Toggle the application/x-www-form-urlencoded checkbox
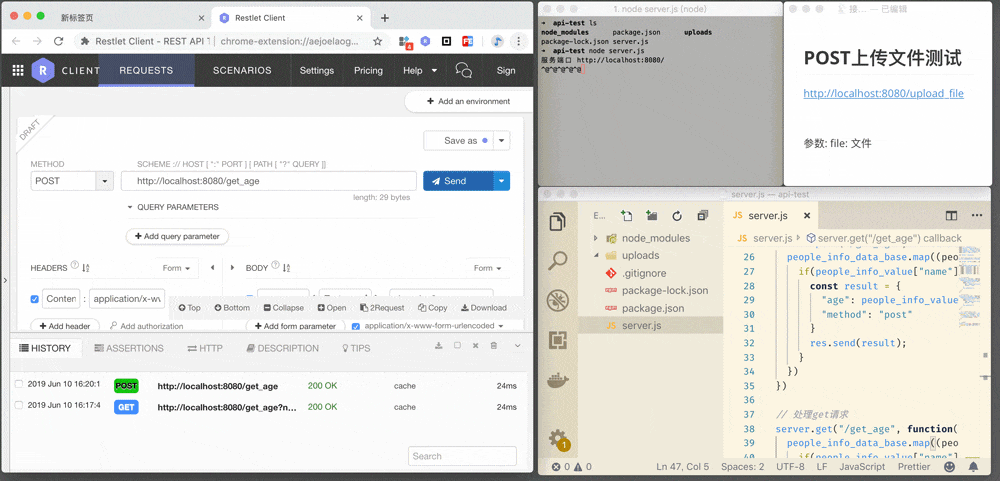 [x=356, y=326]
